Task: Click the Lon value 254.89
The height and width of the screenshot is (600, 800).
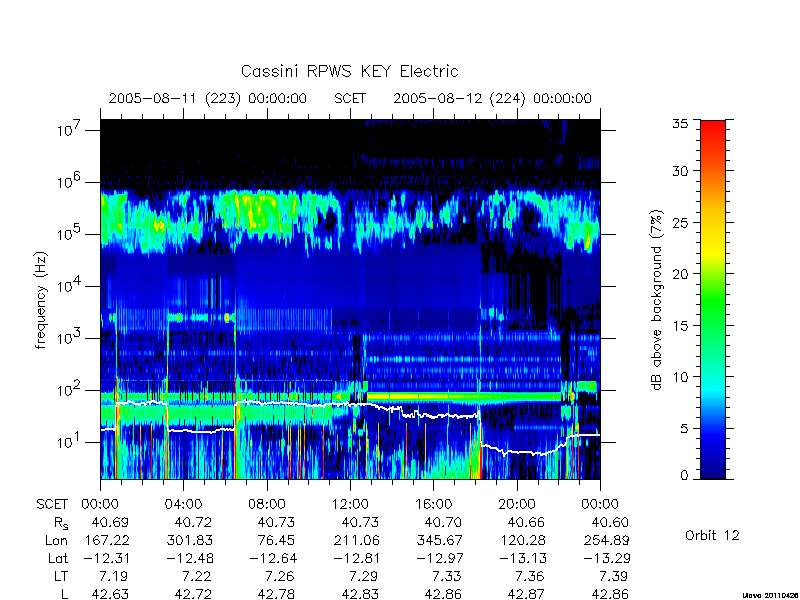Action: coord(606,540)
